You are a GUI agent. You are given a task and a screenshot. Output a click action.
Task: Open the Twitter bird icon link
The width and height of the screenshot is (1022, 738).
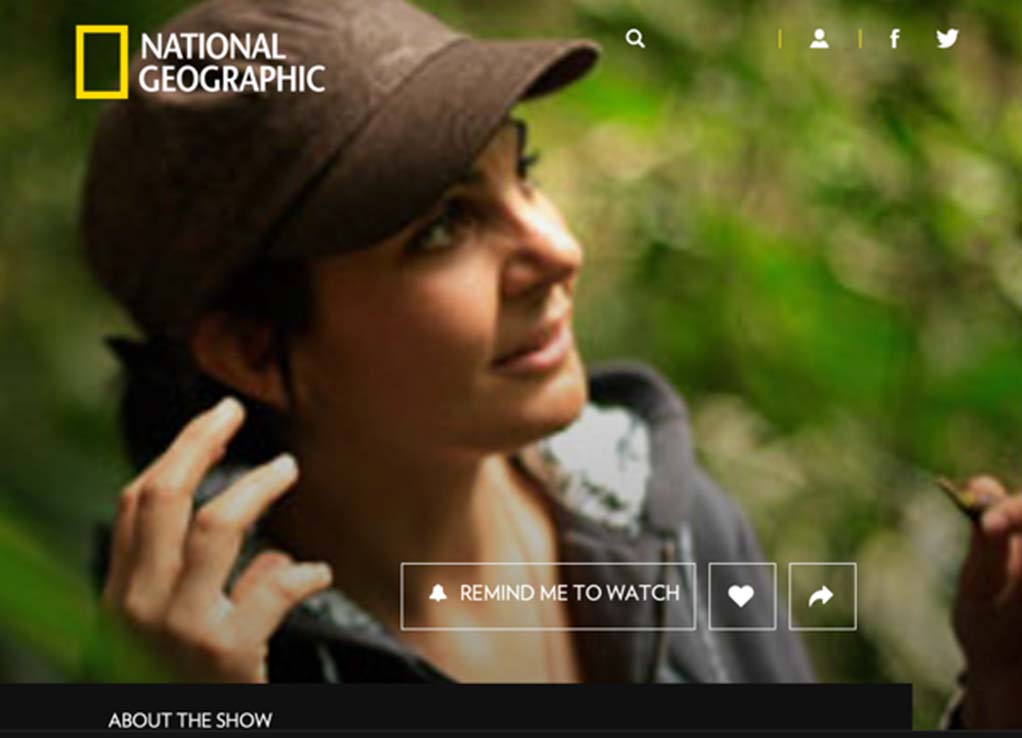947,38
